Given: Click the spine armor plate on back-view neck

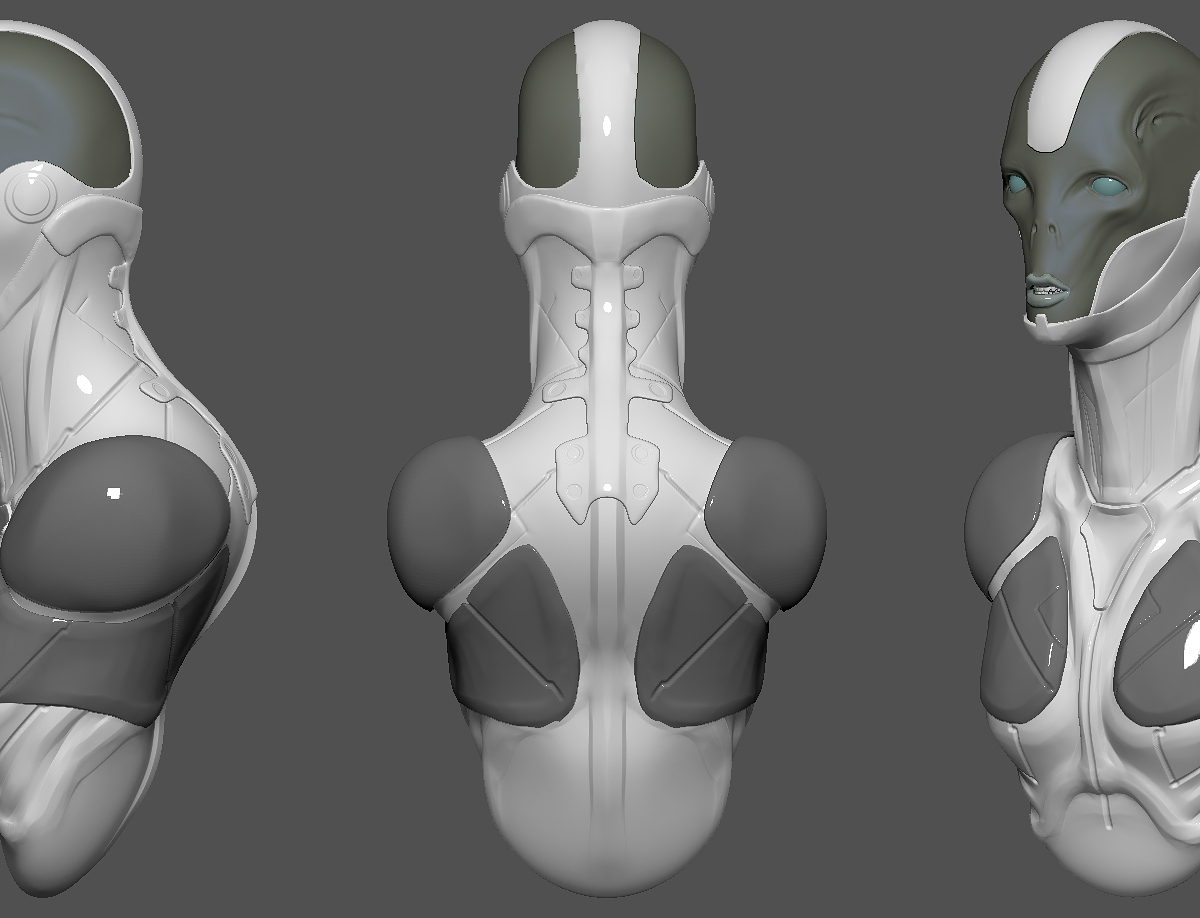Looking at the screenshot, I should tap(607, 390).
